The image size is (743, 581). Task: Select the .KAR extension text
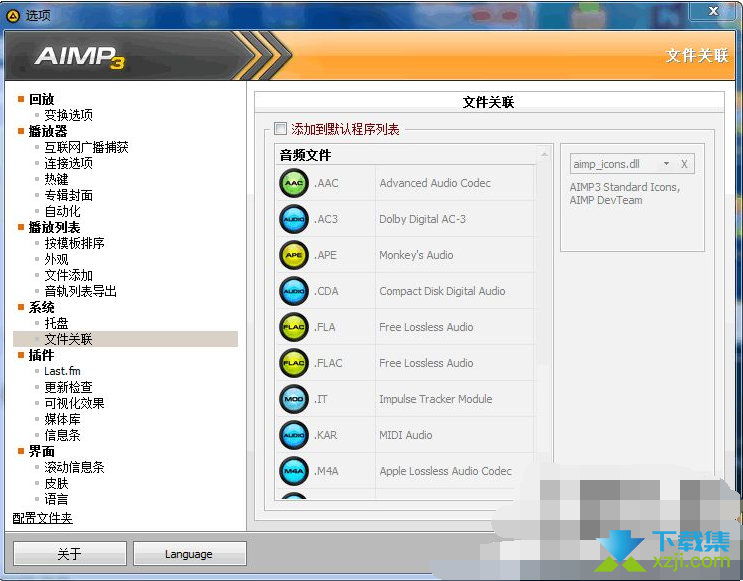coord(326,435)
